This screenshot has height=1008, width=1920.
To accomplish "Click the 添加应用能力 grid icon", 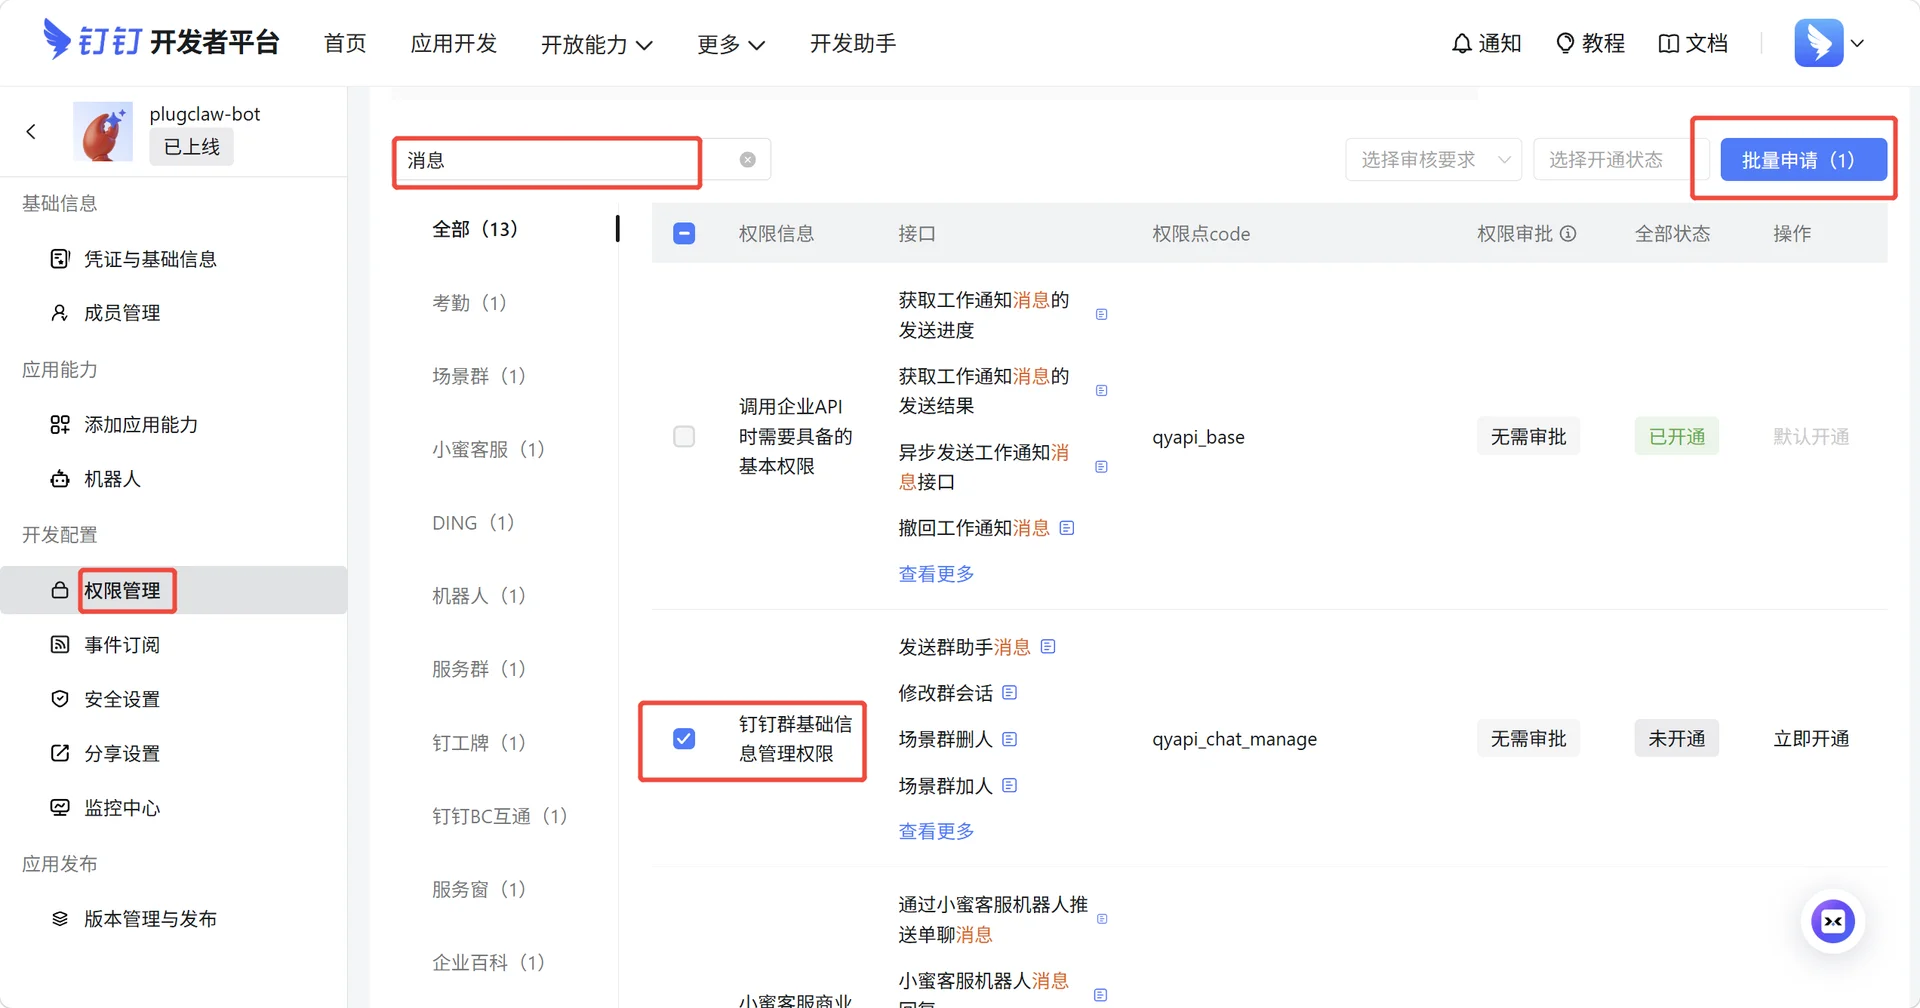I will click(60, 425).
